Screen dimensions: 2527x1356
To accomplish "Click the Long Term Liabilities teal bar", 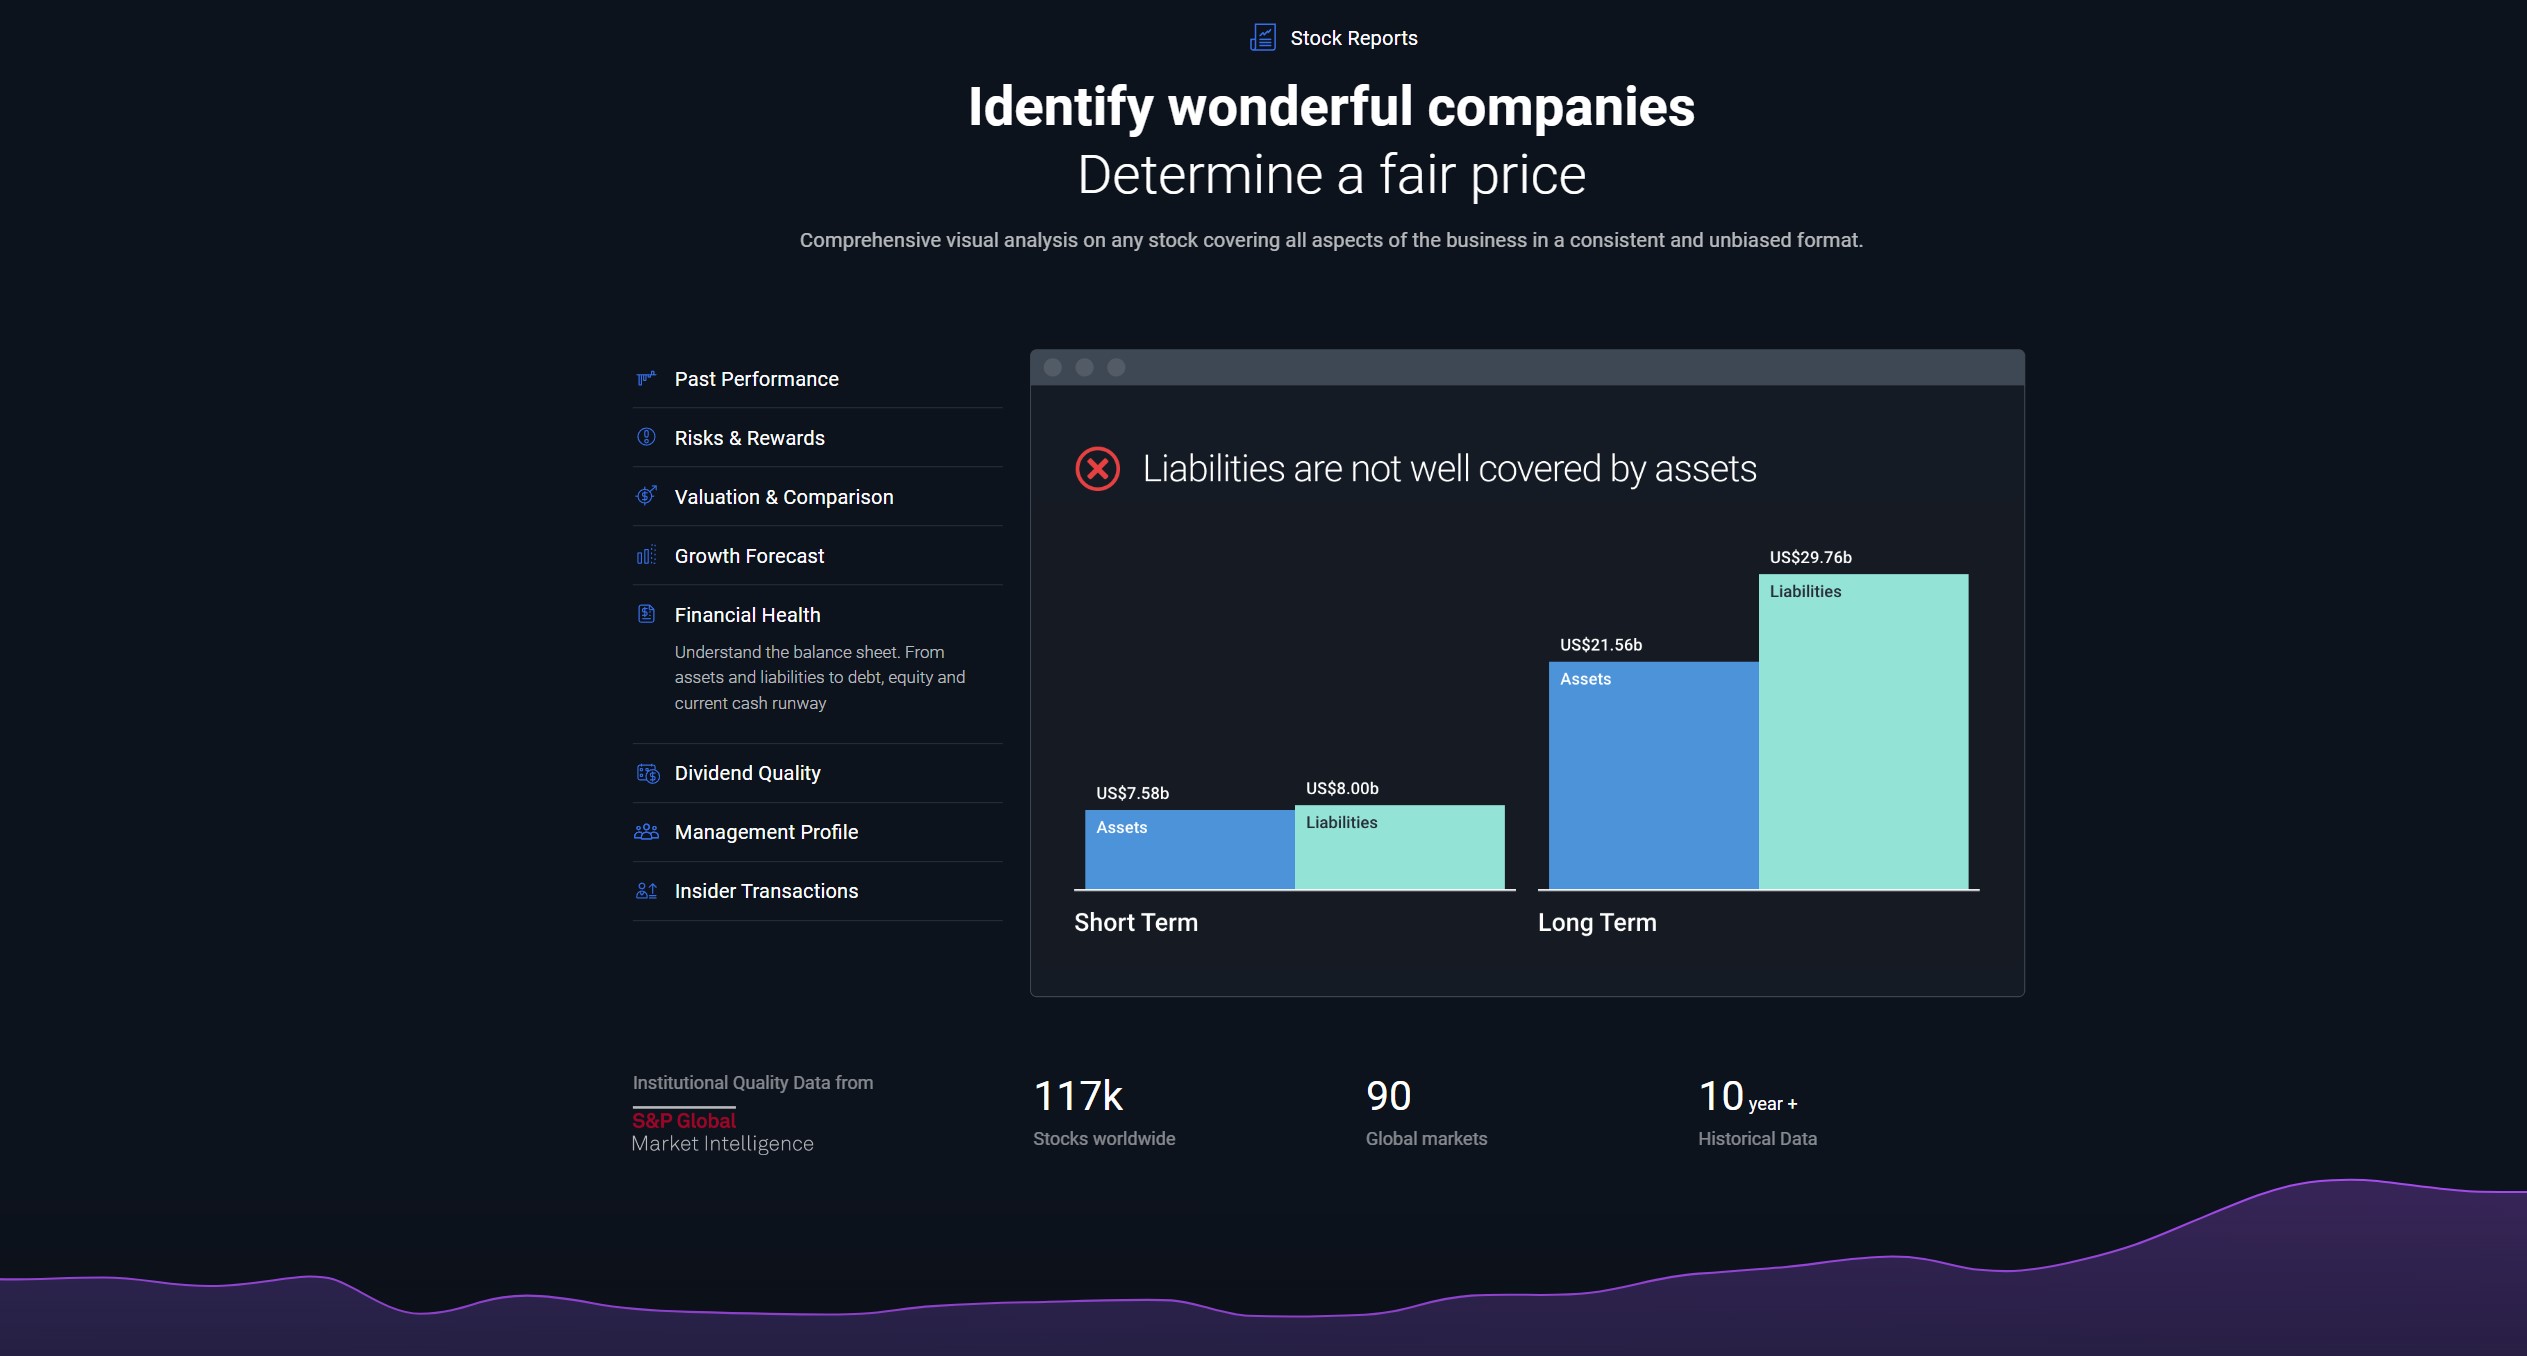I will point(1863,740).
